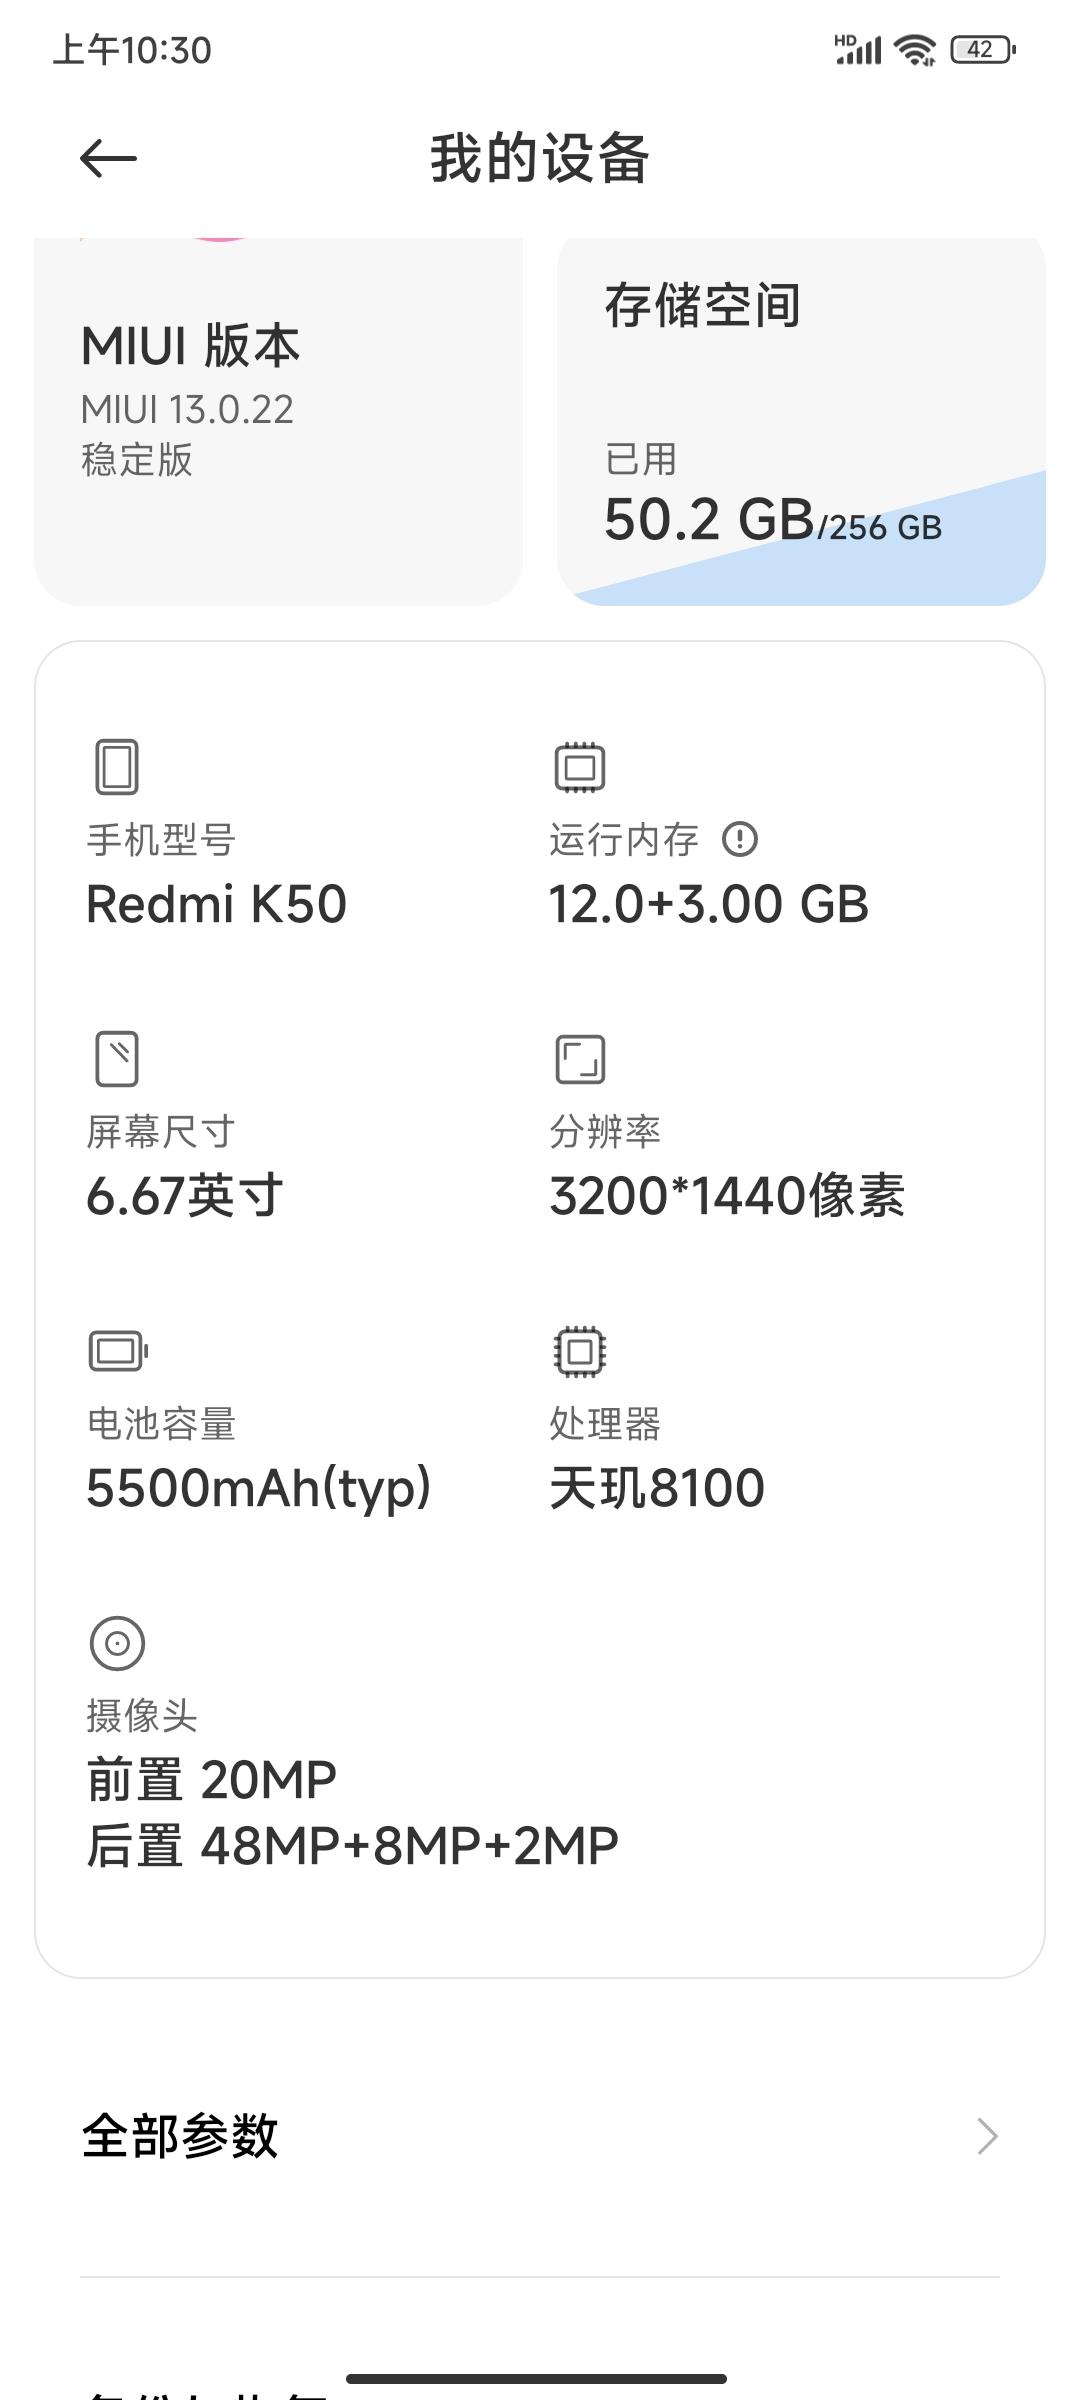Open the 全部参数 row
This screenshot has height=2400, width=1080.
tap(540, 2136)
